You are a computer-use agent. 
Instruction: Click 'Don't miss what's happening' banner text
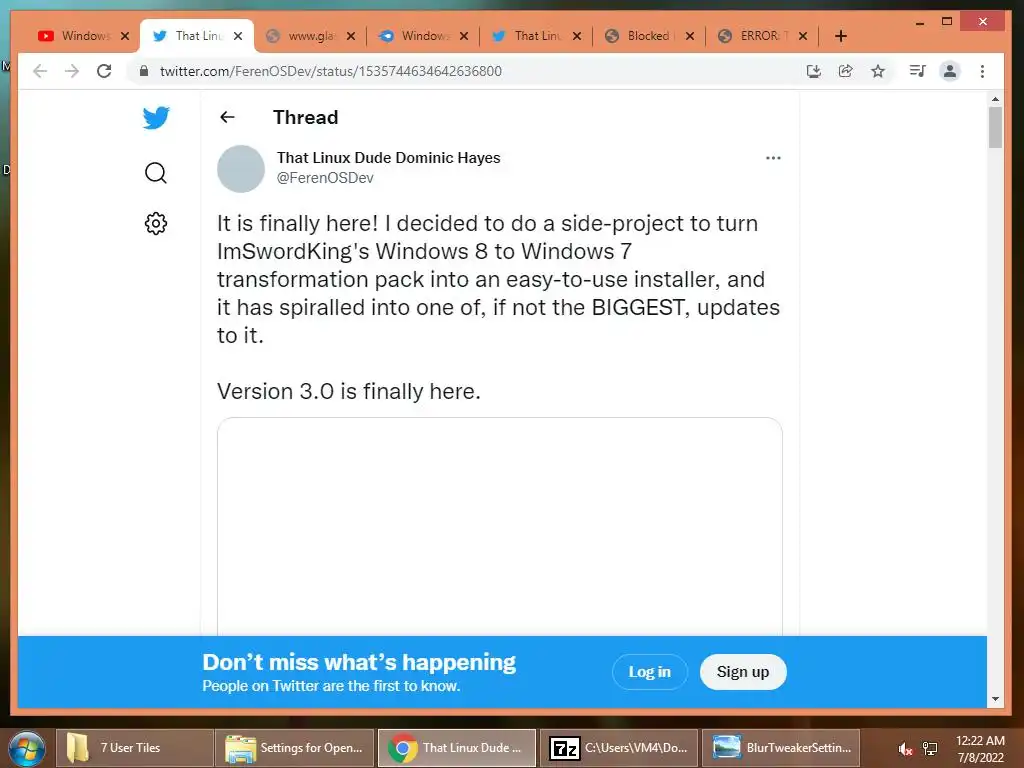359,662
